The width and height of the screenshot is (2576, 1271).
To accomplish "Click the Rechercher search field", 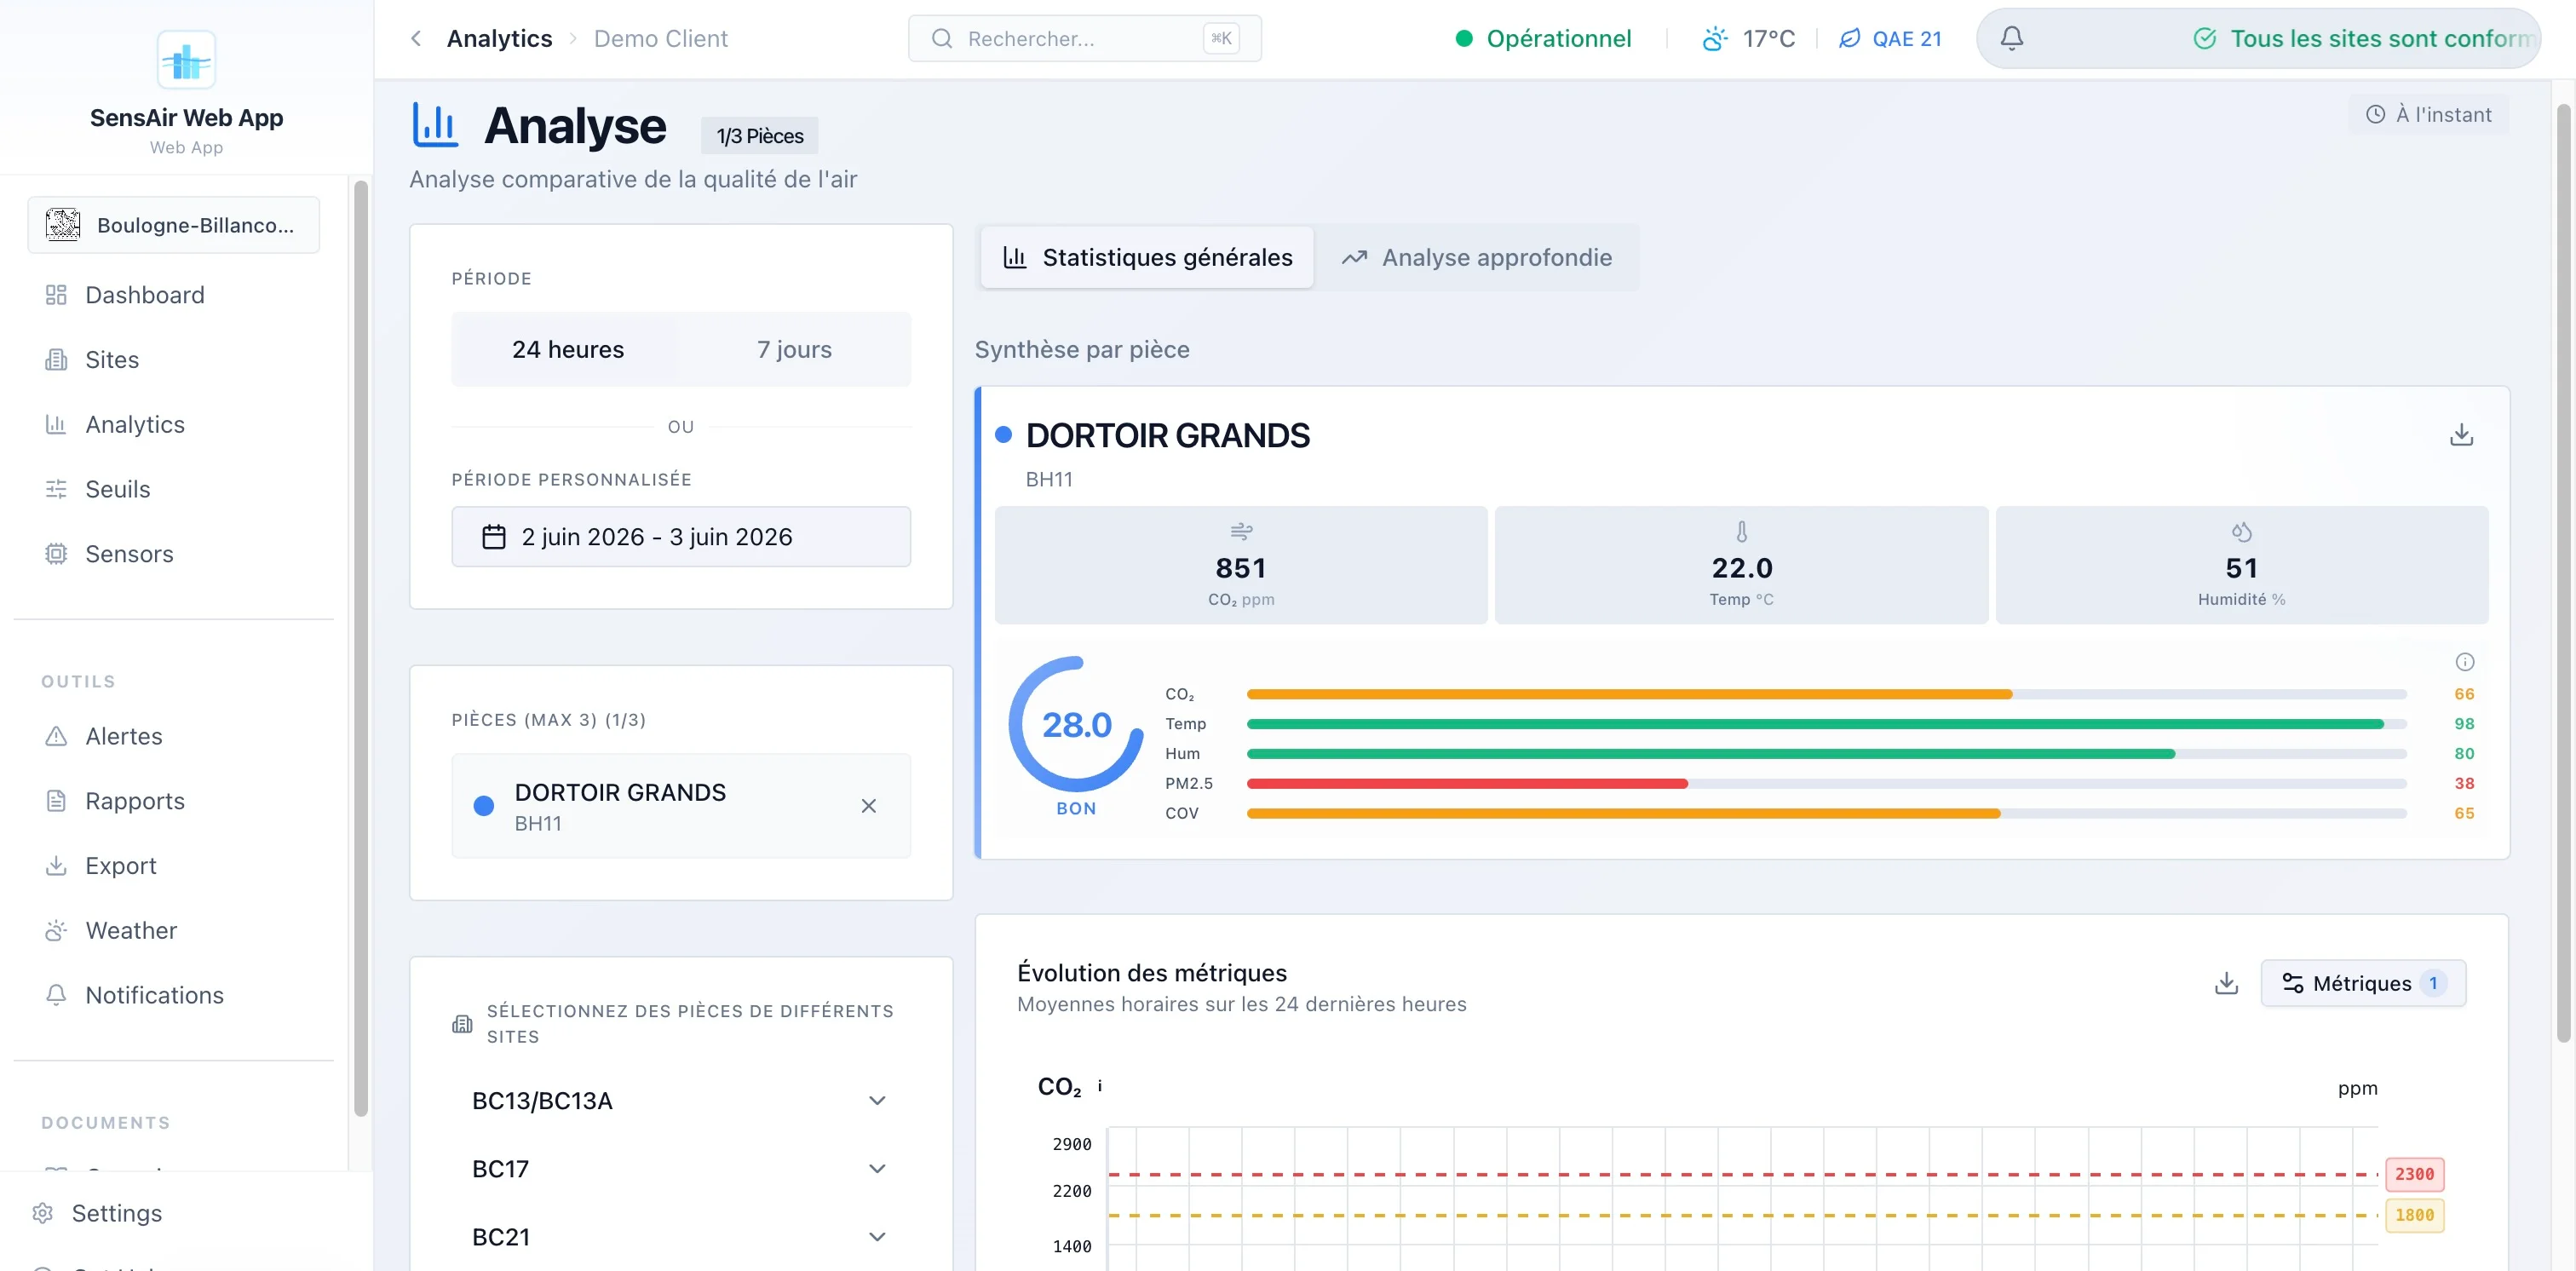I will click(x=1084, y=38).
